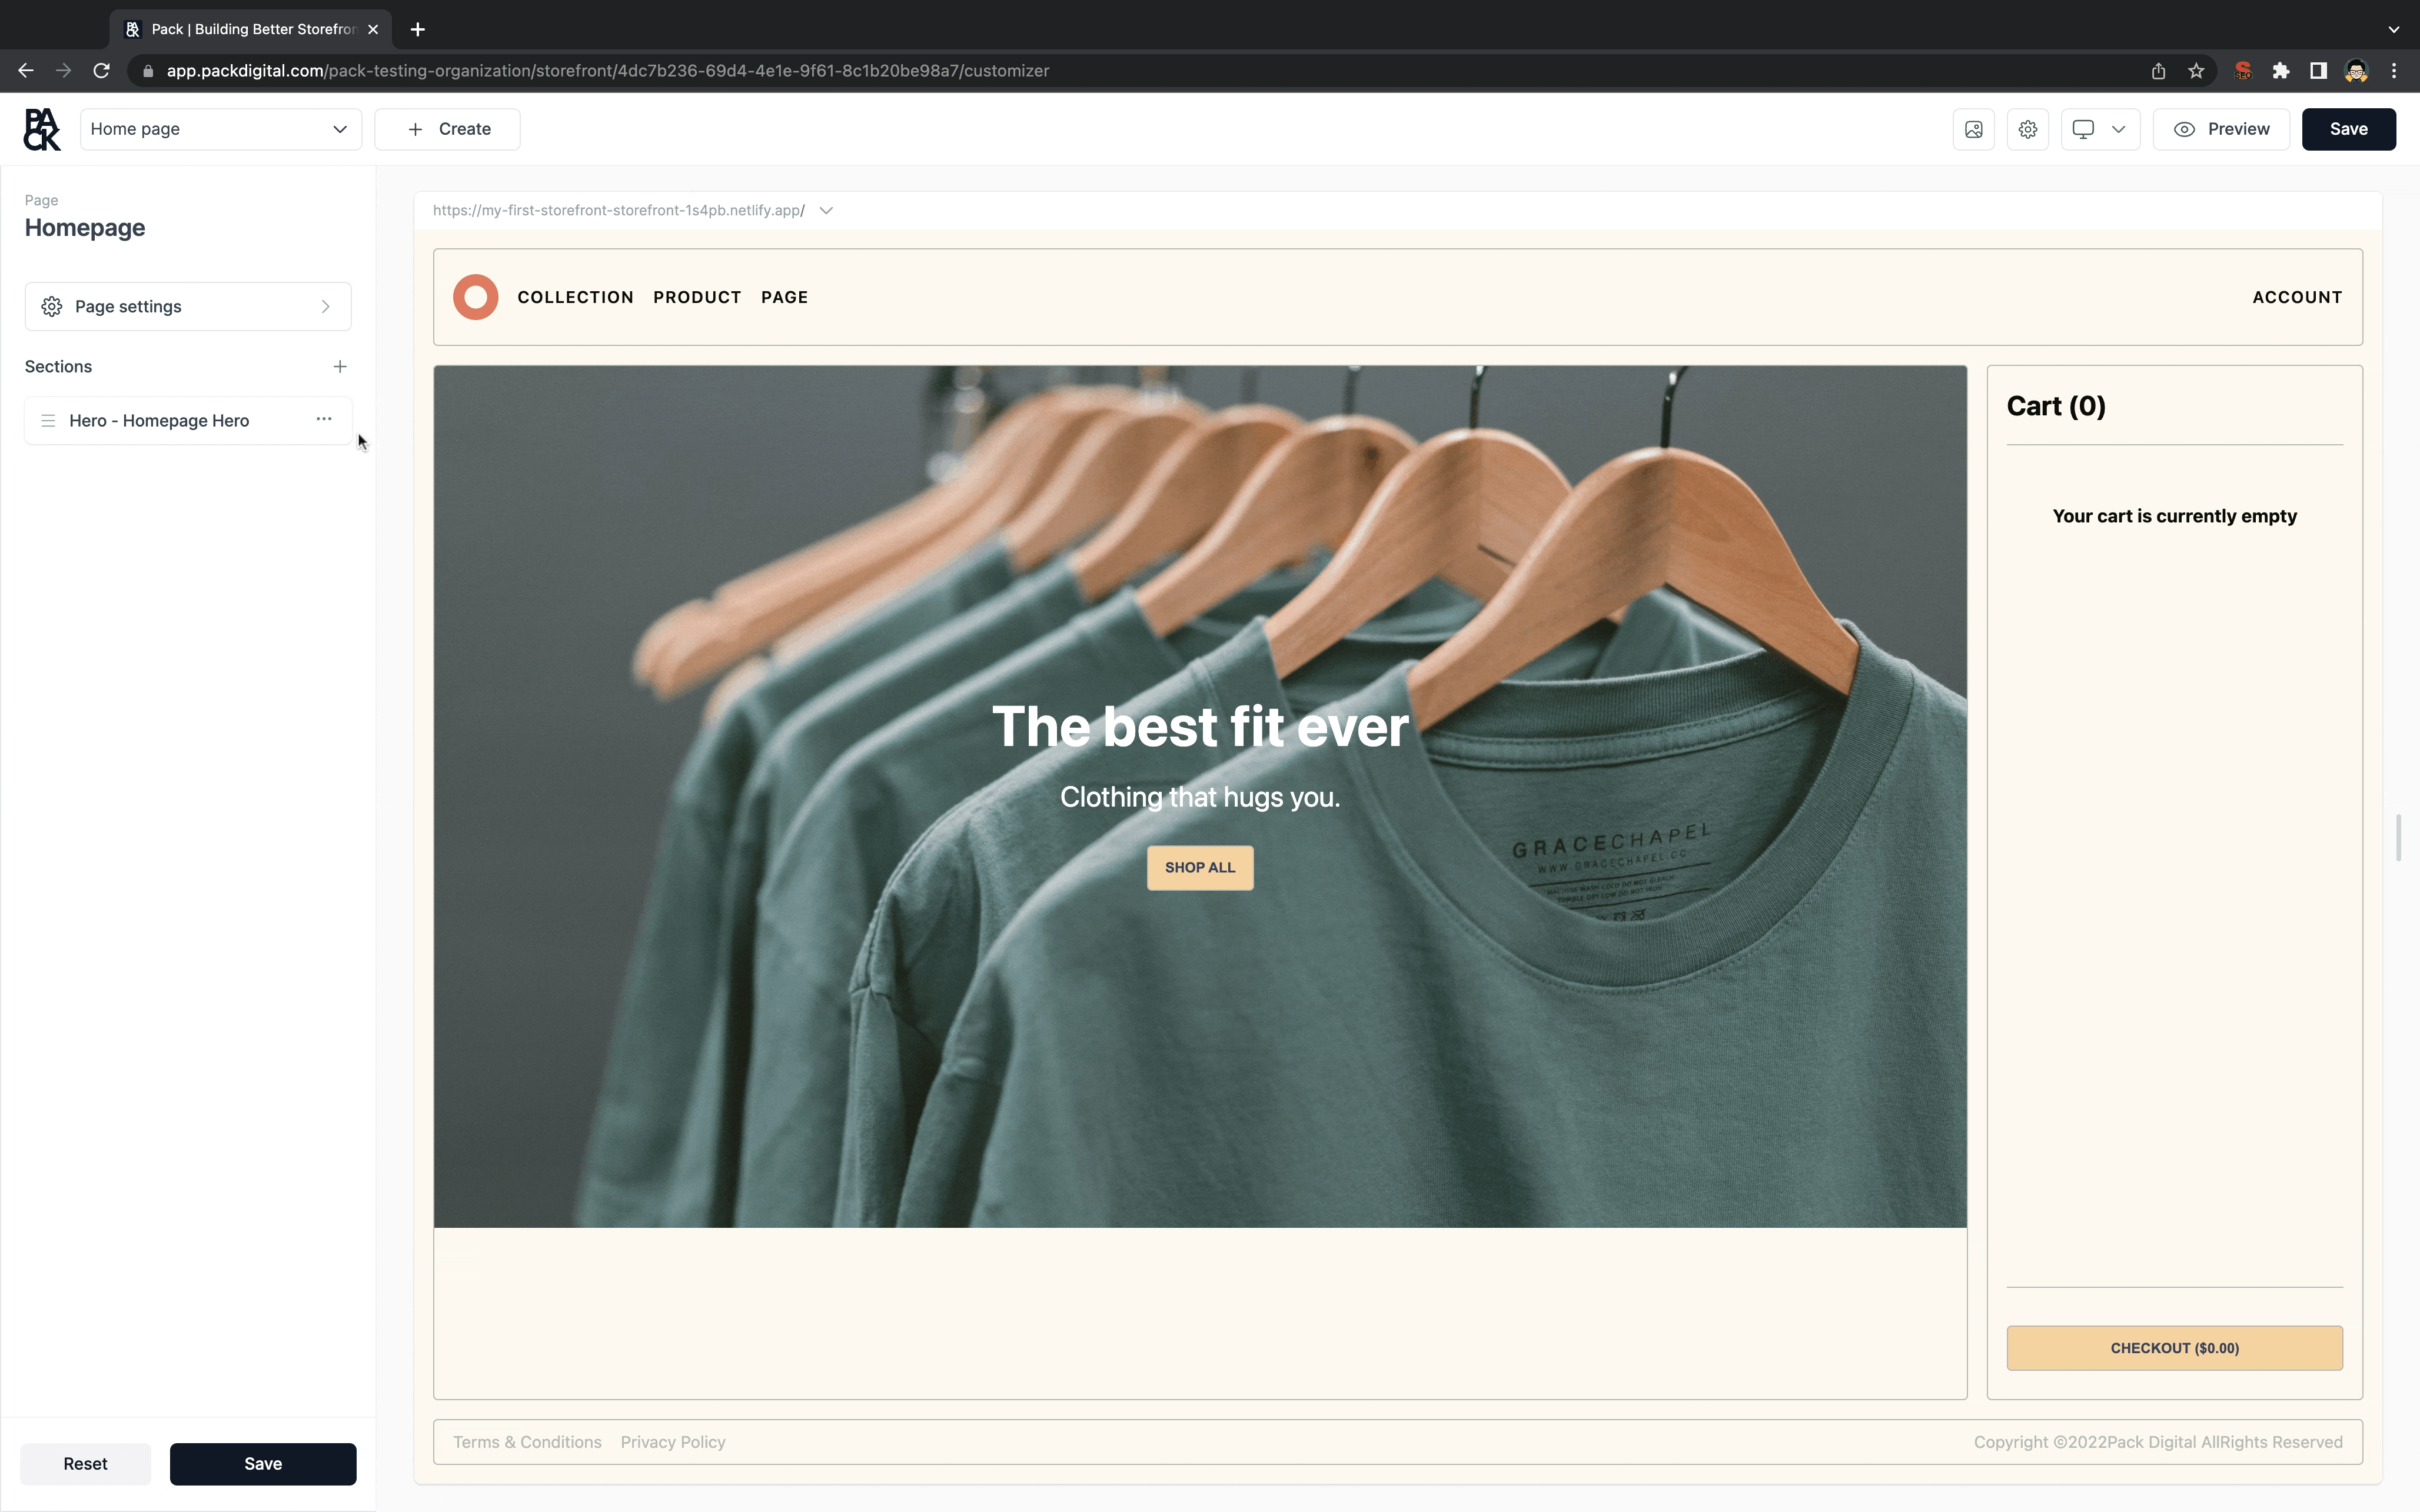Image resolution: width=2420 pixels, height=1512 pixels.
Task: Select the desktop viewport icon
Action: pyautogui.click(x=2083, y=129)
